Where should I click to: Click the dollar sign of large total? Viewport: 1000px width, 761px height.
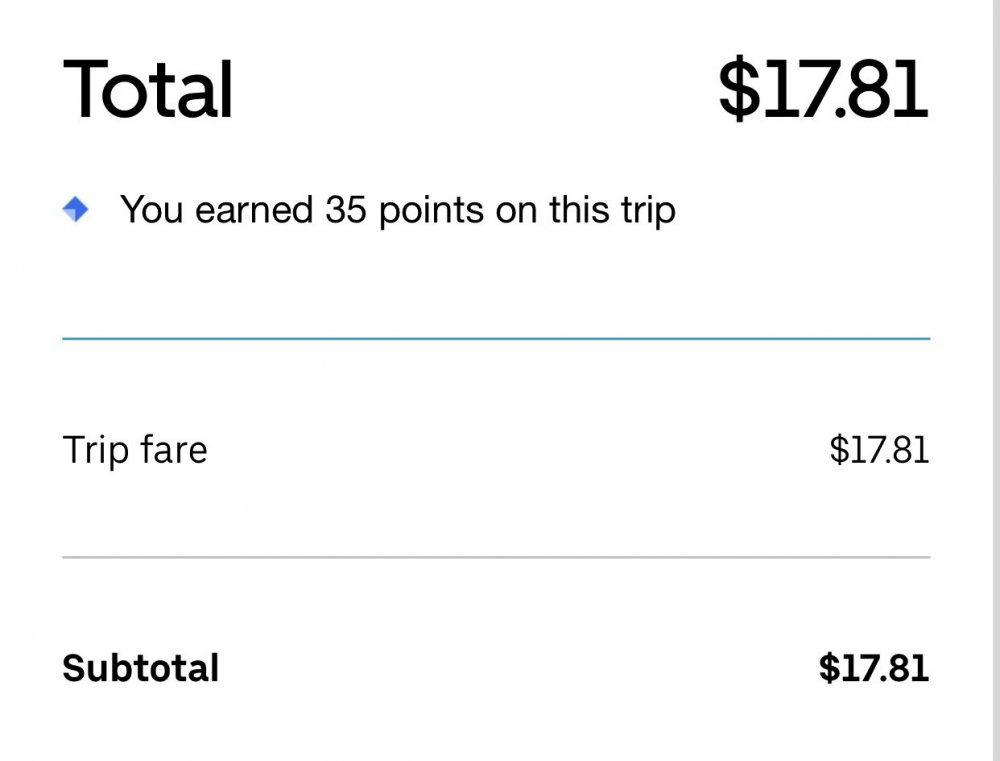(740, 89)
